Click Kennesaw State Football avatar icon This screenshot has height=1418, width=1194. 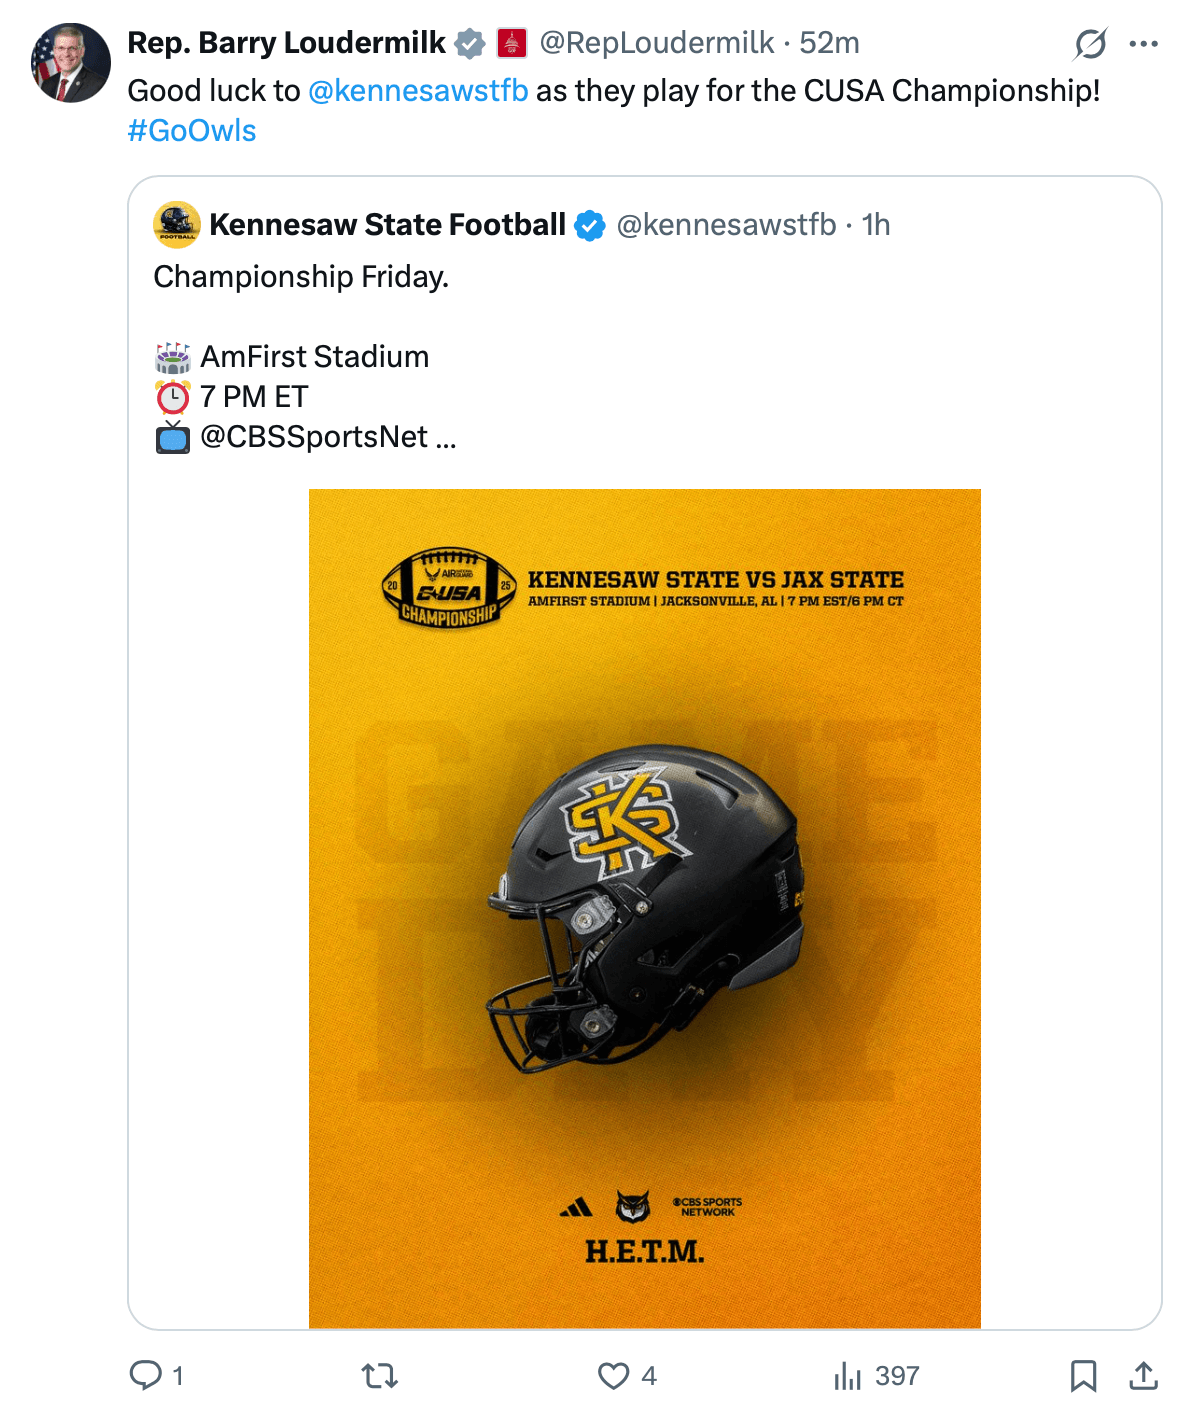177,225
